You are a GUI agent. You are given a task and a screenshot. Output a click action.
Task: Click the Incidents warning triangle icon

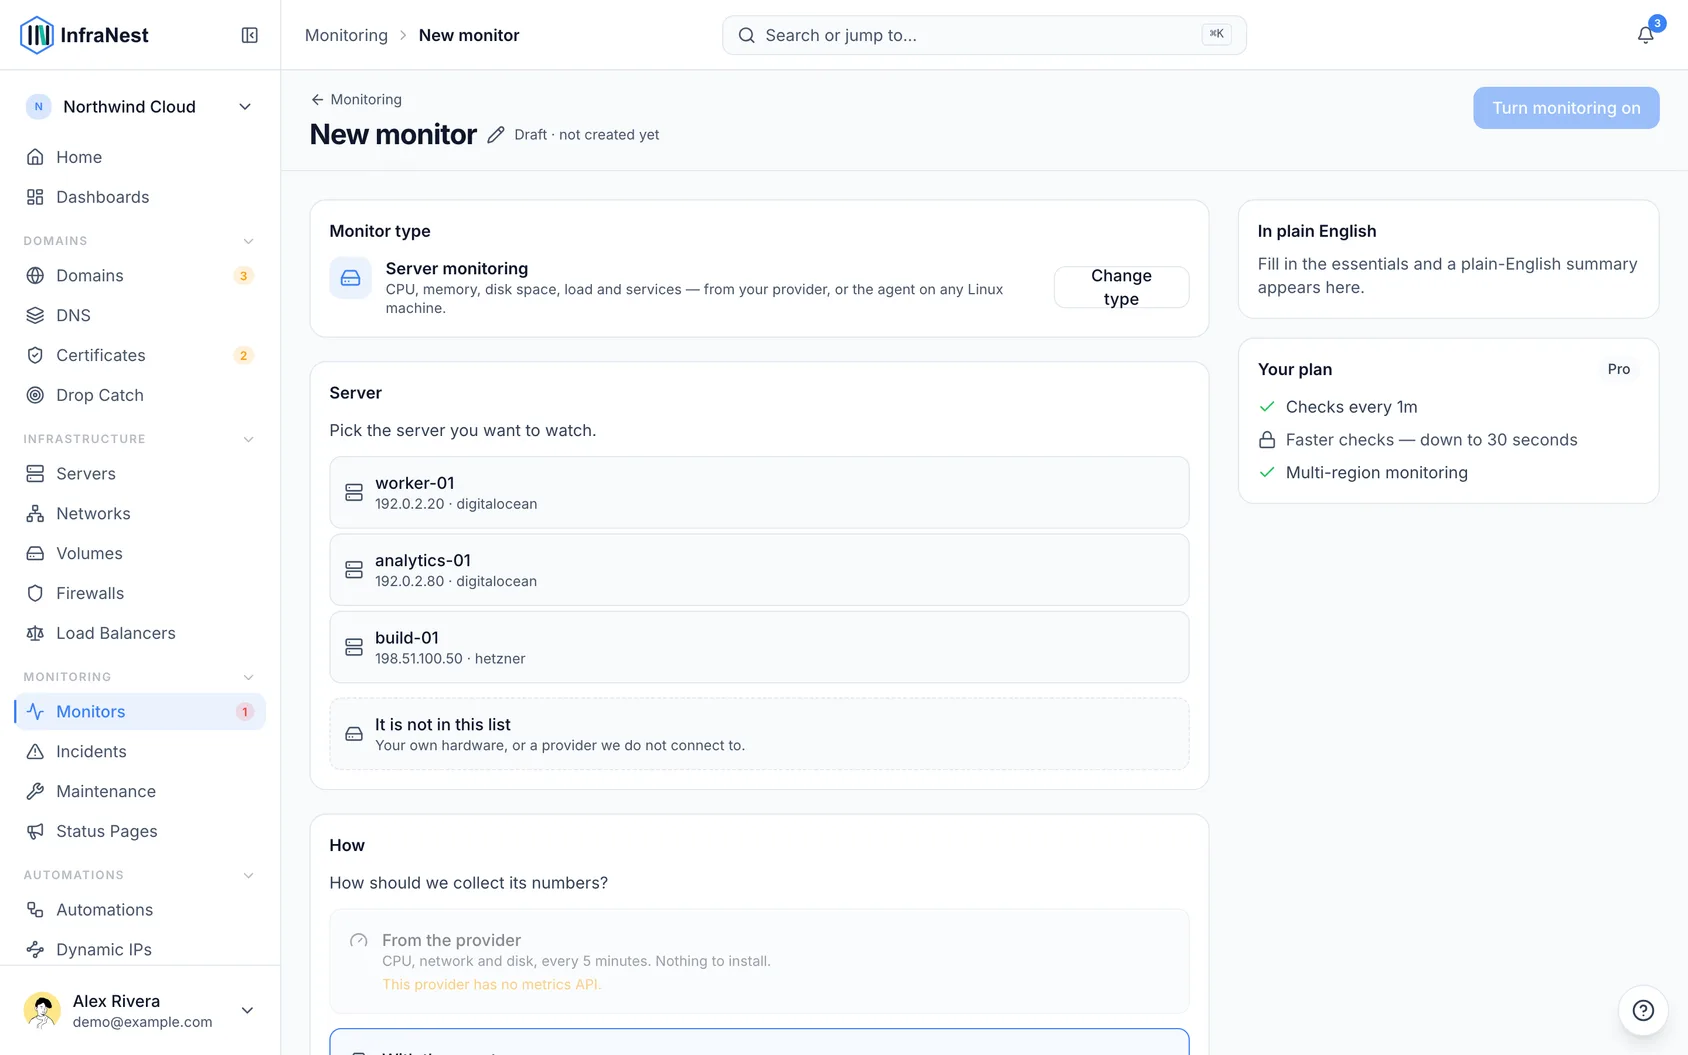(35, 751)
